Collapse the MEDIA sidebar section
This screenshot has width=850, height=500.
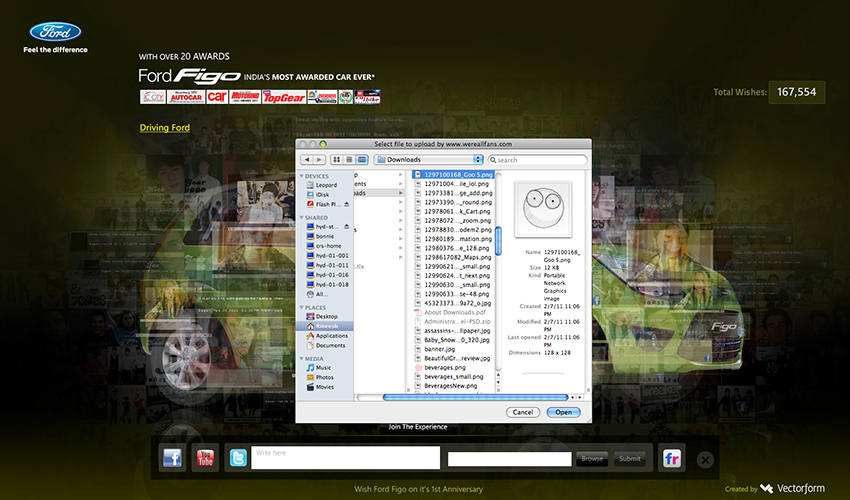point(301,358)
